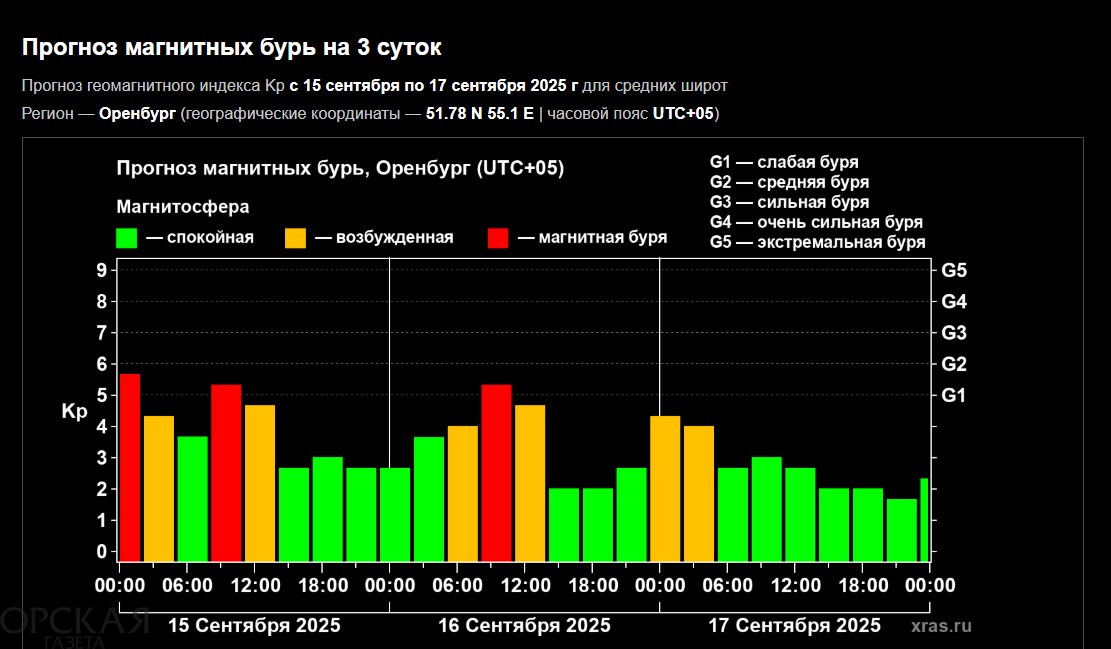Click the 'Магнитосфера' legend heading
Viewport: 1111px width, 649px height.
tap(182, 207)
